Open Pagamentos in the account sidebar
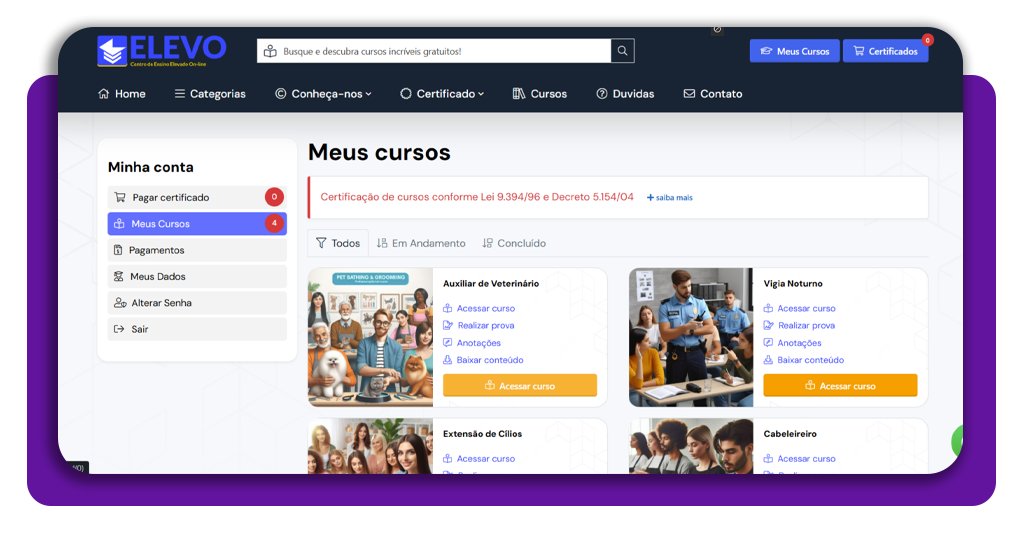Image resolution: width=1024 pixels, height=536 pixels. coord(197,250)
